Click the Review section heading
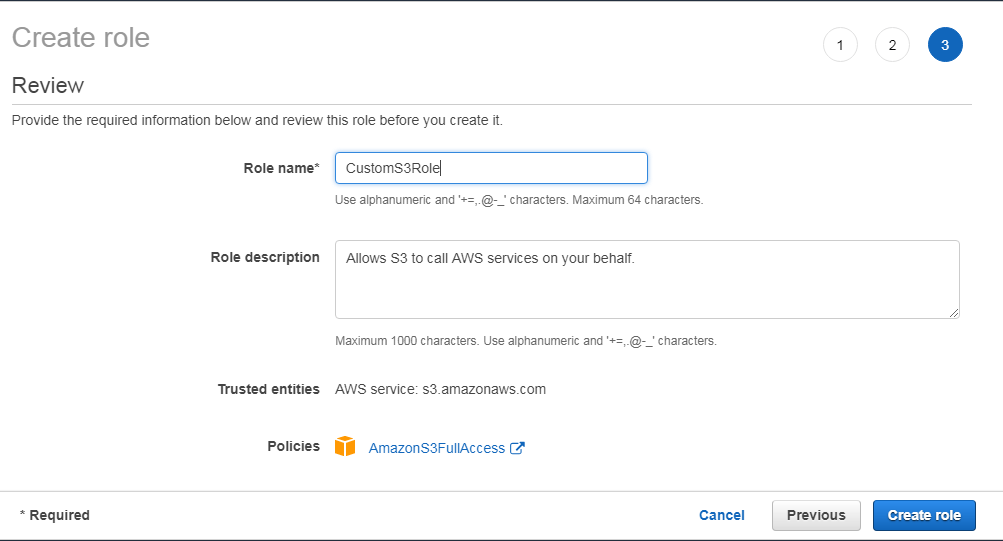Image resolution: width=1003 pixels, height=541 pixels. click(48, 86)
